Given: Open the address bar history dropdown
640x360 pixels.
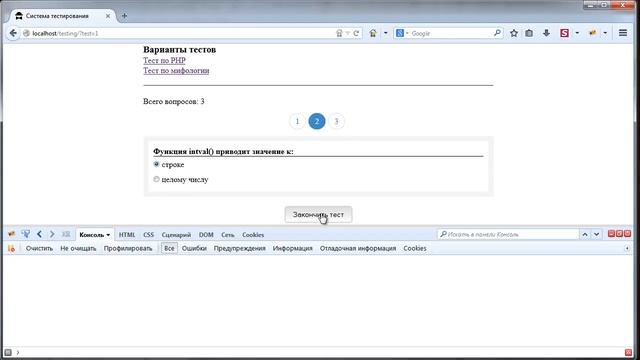Looking at the screenshot, I should click(348, 33).
